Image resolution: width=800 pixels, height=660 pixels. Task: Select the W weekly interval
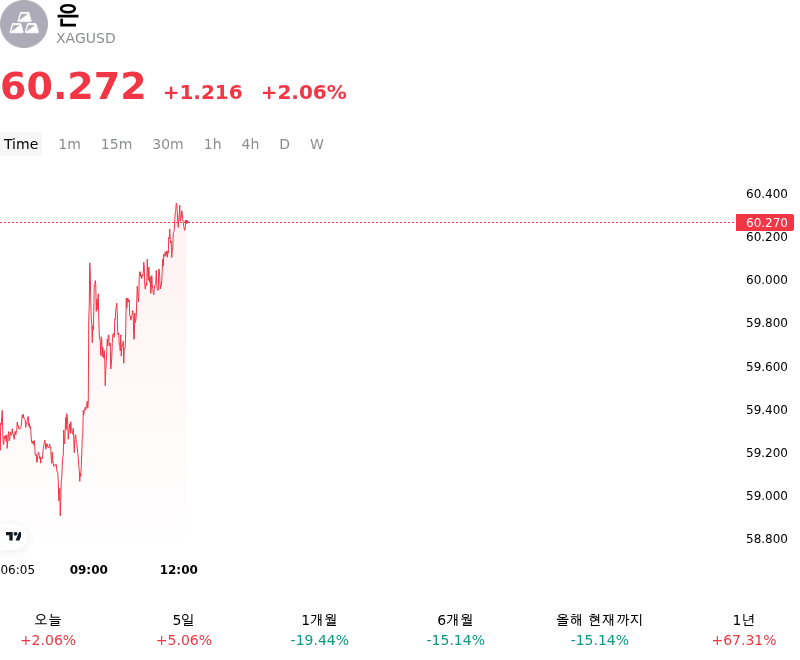coord(316,144)
